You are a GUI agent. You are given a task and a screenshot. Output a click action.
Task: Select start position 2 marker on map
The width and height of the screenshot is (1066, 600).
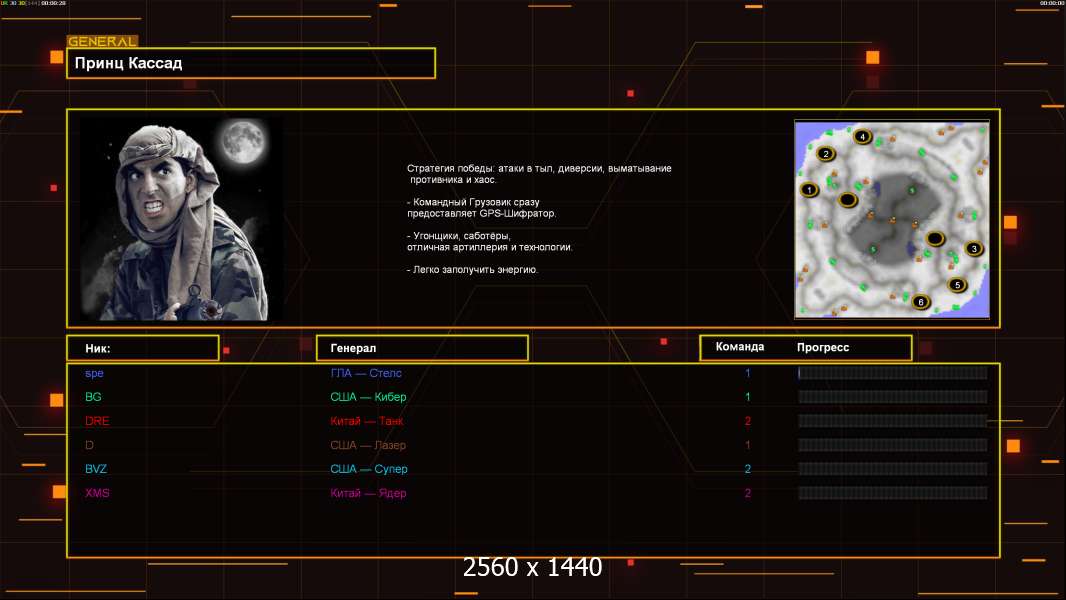pyautogui.click(x=825, y=154)
